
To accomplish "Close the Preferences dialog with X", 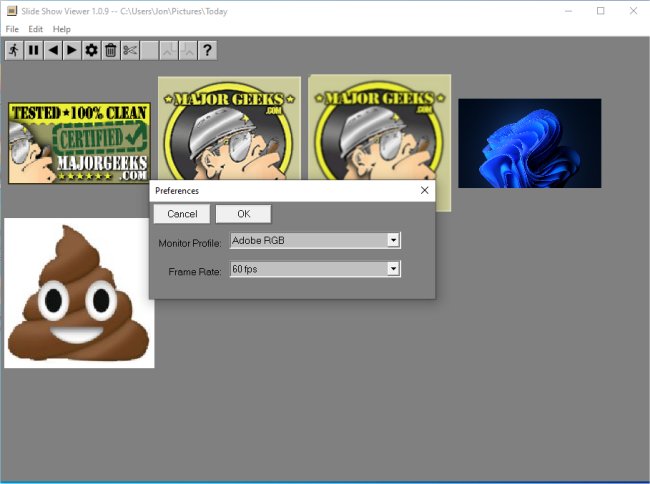I will (424, 190).
